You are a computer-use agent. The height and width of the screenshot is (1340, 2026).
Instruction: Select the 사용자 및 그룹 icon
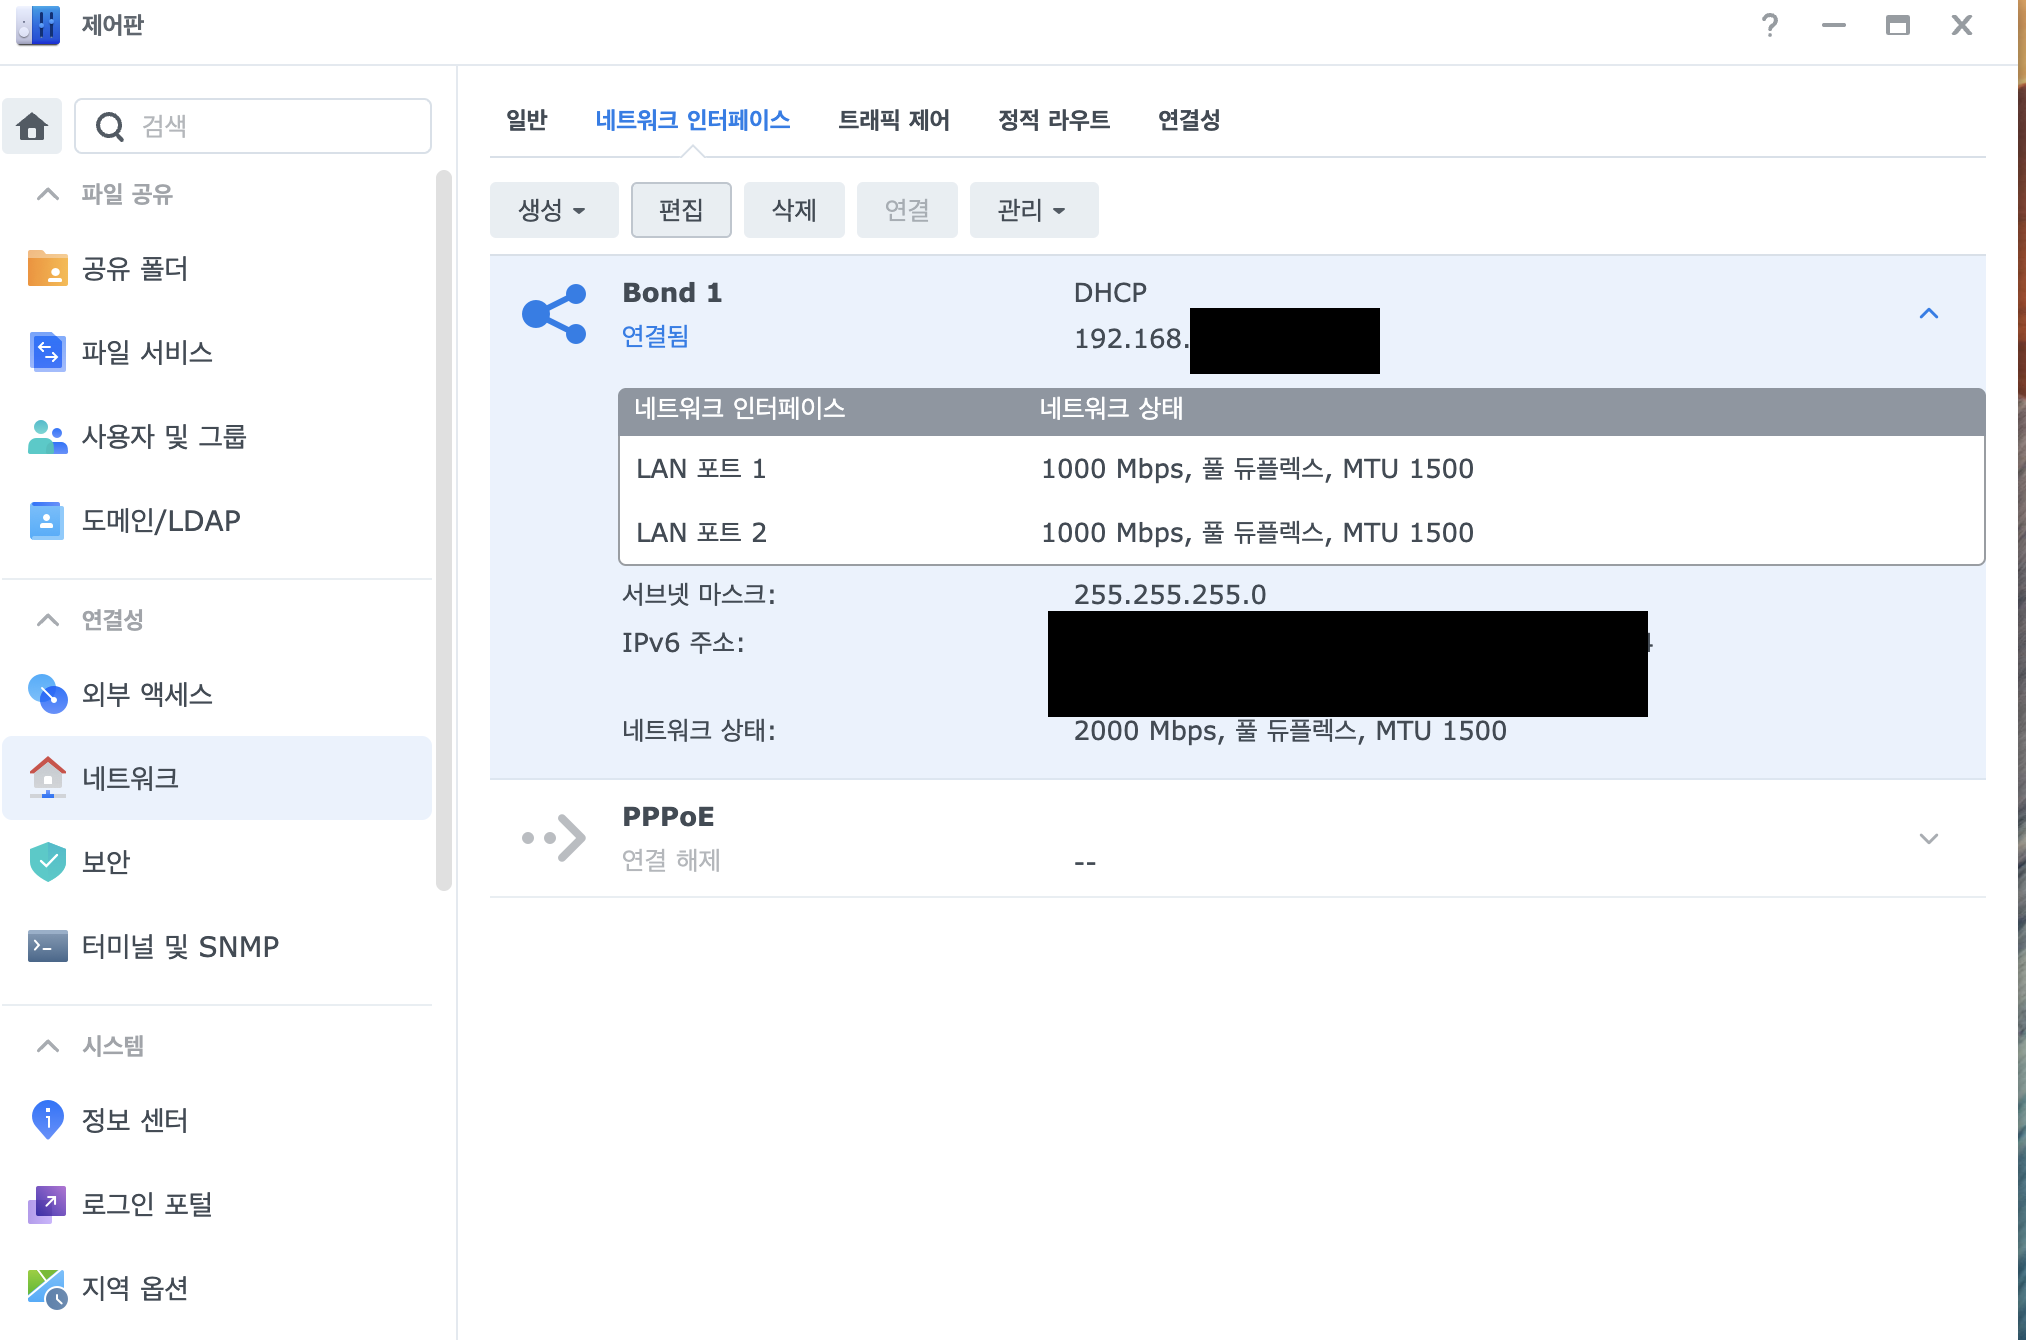pos(47,436)
